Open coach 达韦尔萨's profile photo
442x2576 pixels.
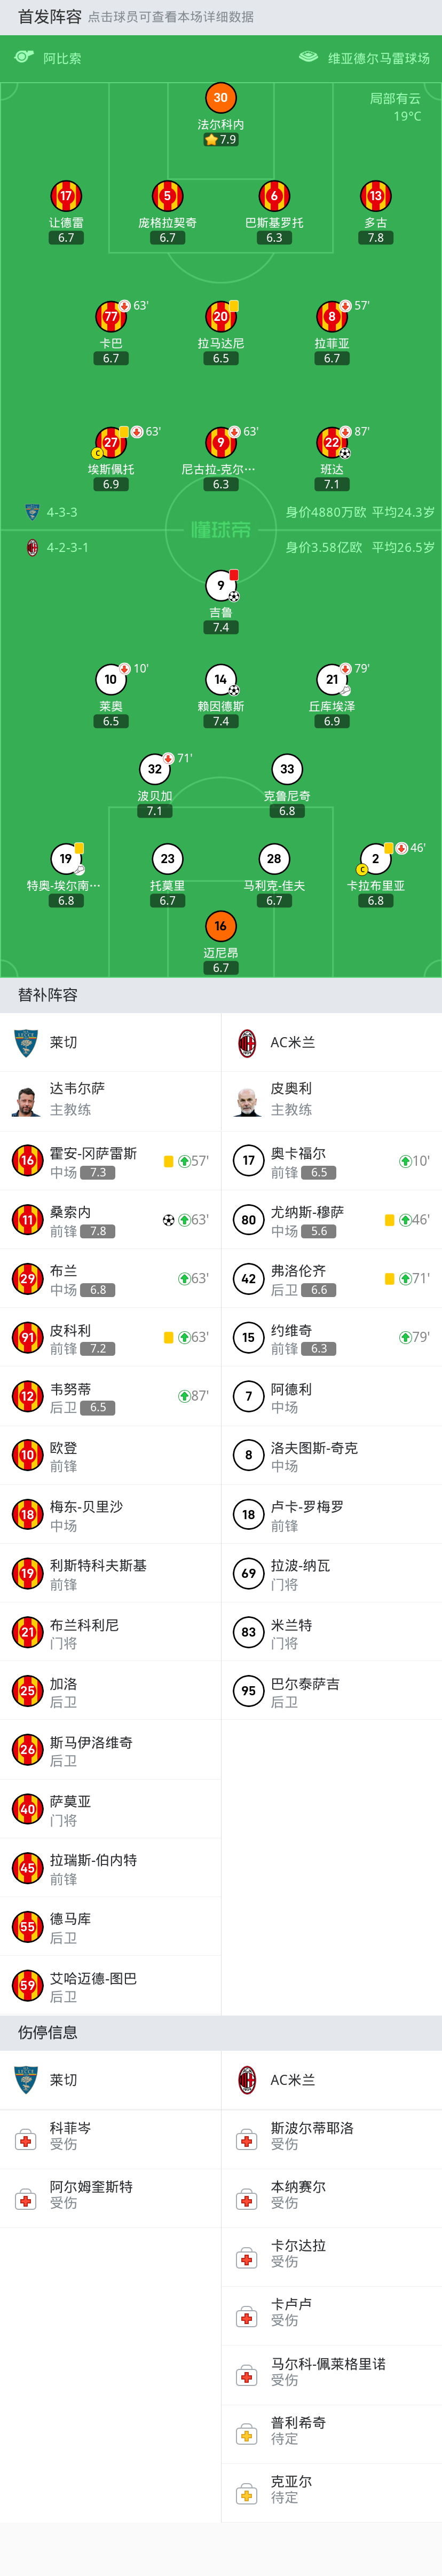(x=26, y=1101)
